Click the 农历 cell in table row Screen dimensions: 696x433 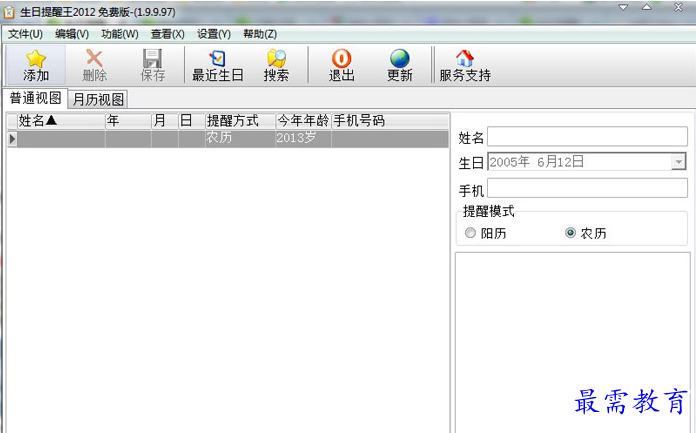click(x=240, y=138)
